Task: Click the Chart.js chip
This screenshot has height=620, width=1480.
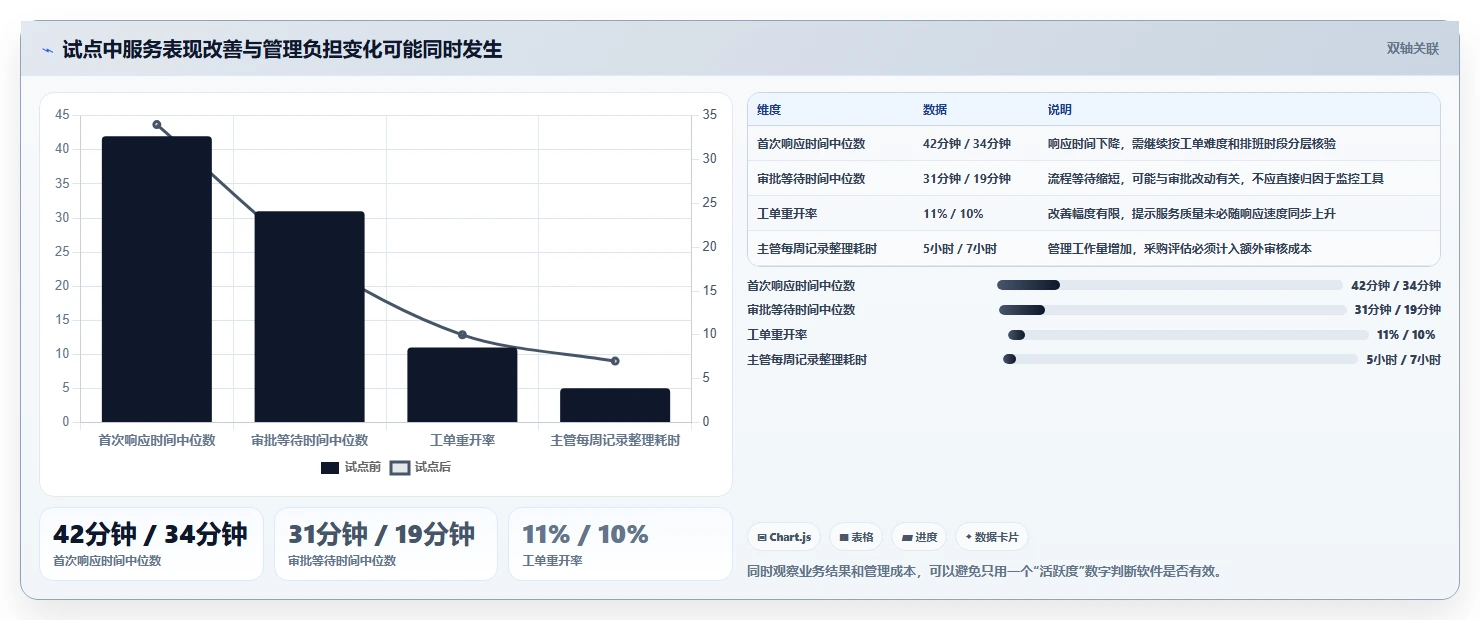Action: point(784,537)
